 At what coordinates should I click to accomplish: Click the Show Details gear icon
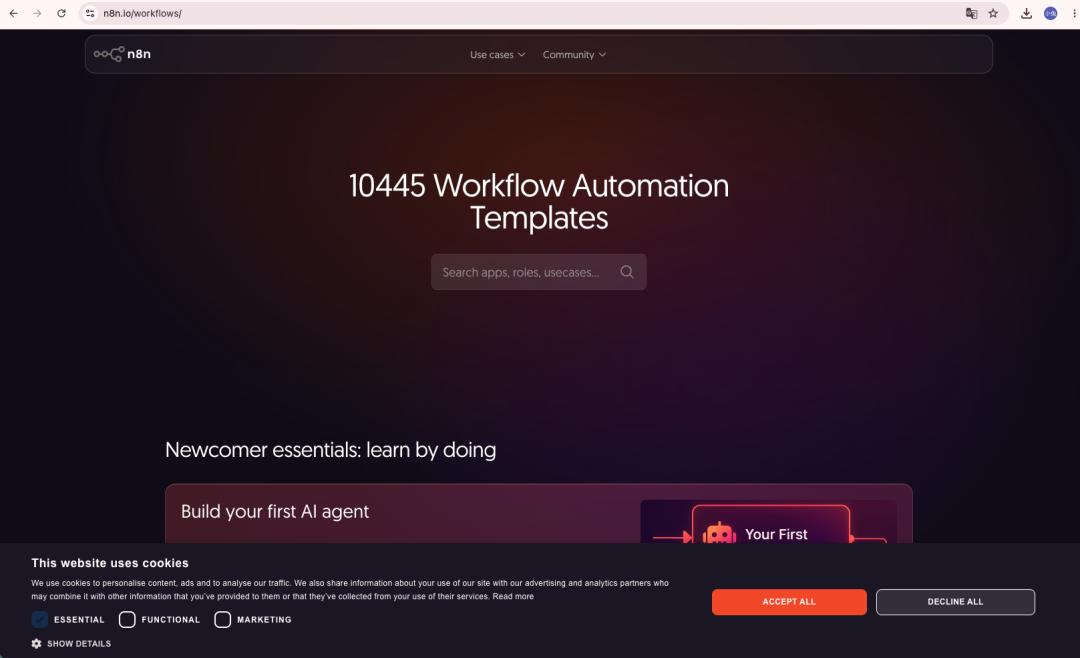tap(37, 644)
